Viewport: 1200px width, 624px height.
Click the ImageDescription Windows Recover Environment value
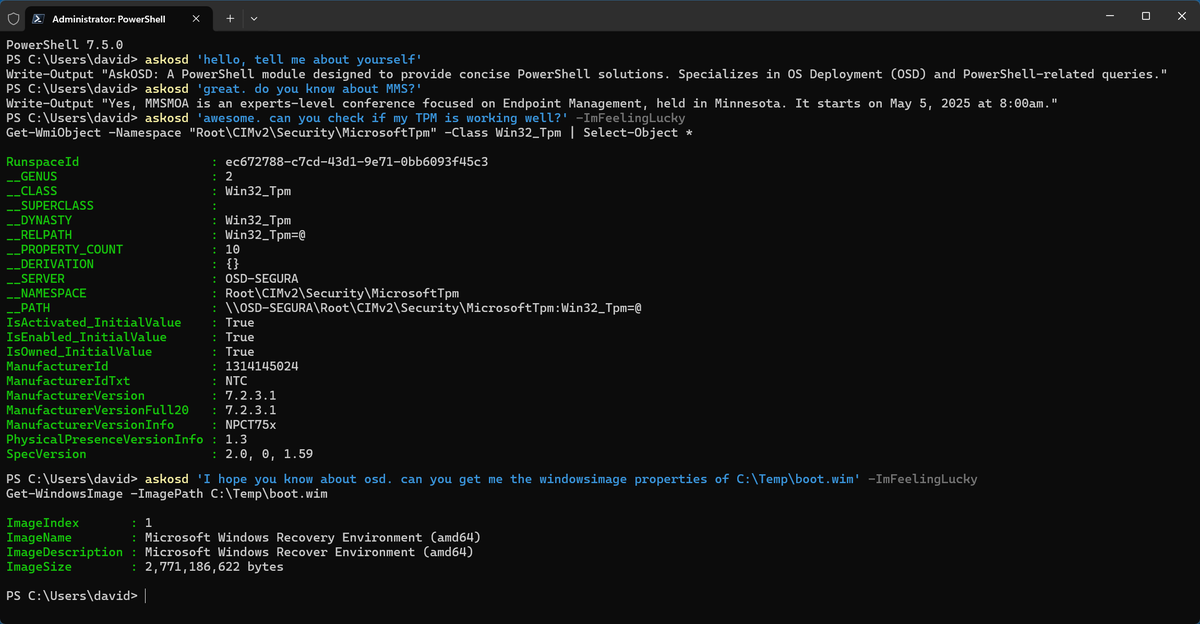pyautogui.click(x=309, y=552)
